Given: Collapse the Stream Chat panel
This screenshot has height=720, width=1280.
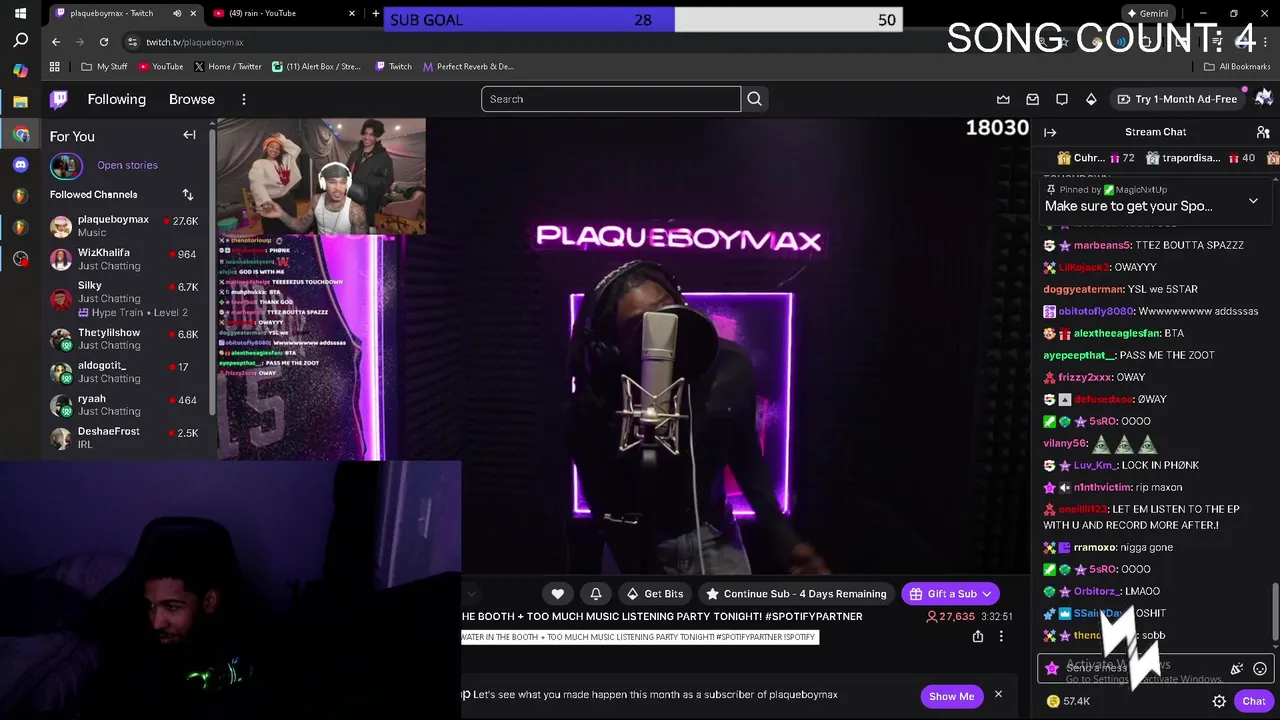Looking at the screenshot, I should [x=1050, y=132].
